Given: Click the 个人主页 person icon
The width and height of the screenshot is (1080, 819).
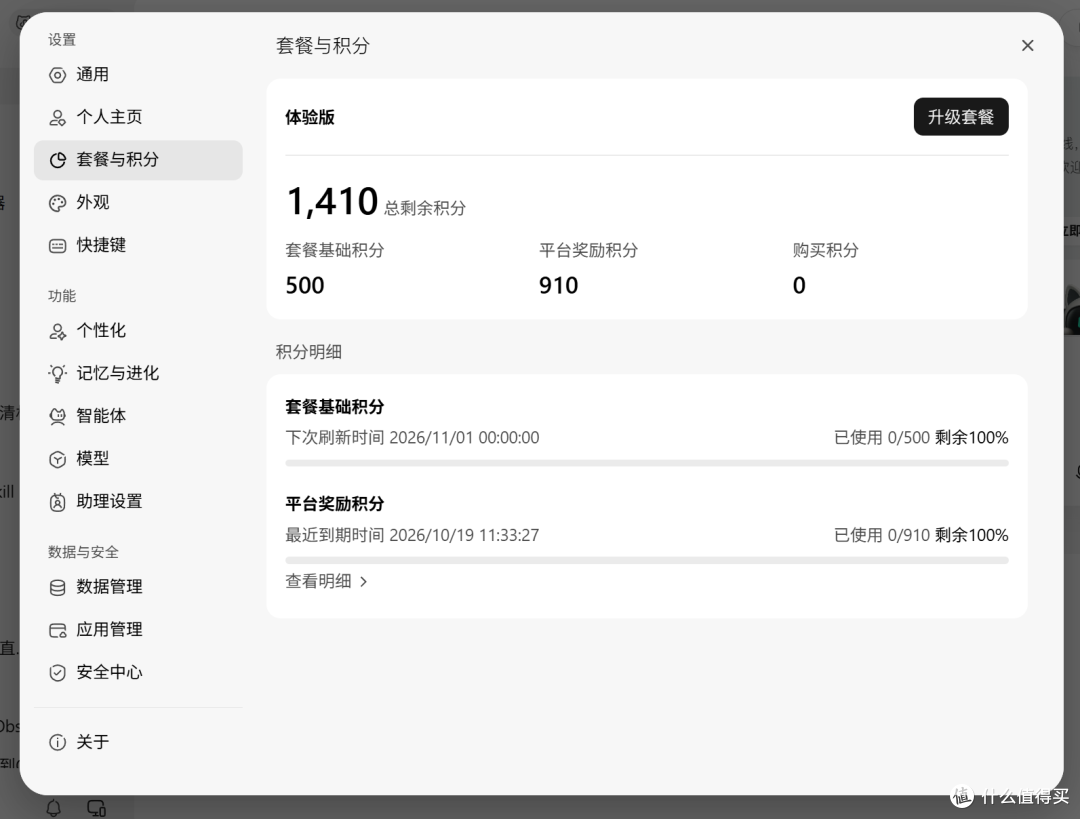Looking at the screenshot, I should 58,118.
